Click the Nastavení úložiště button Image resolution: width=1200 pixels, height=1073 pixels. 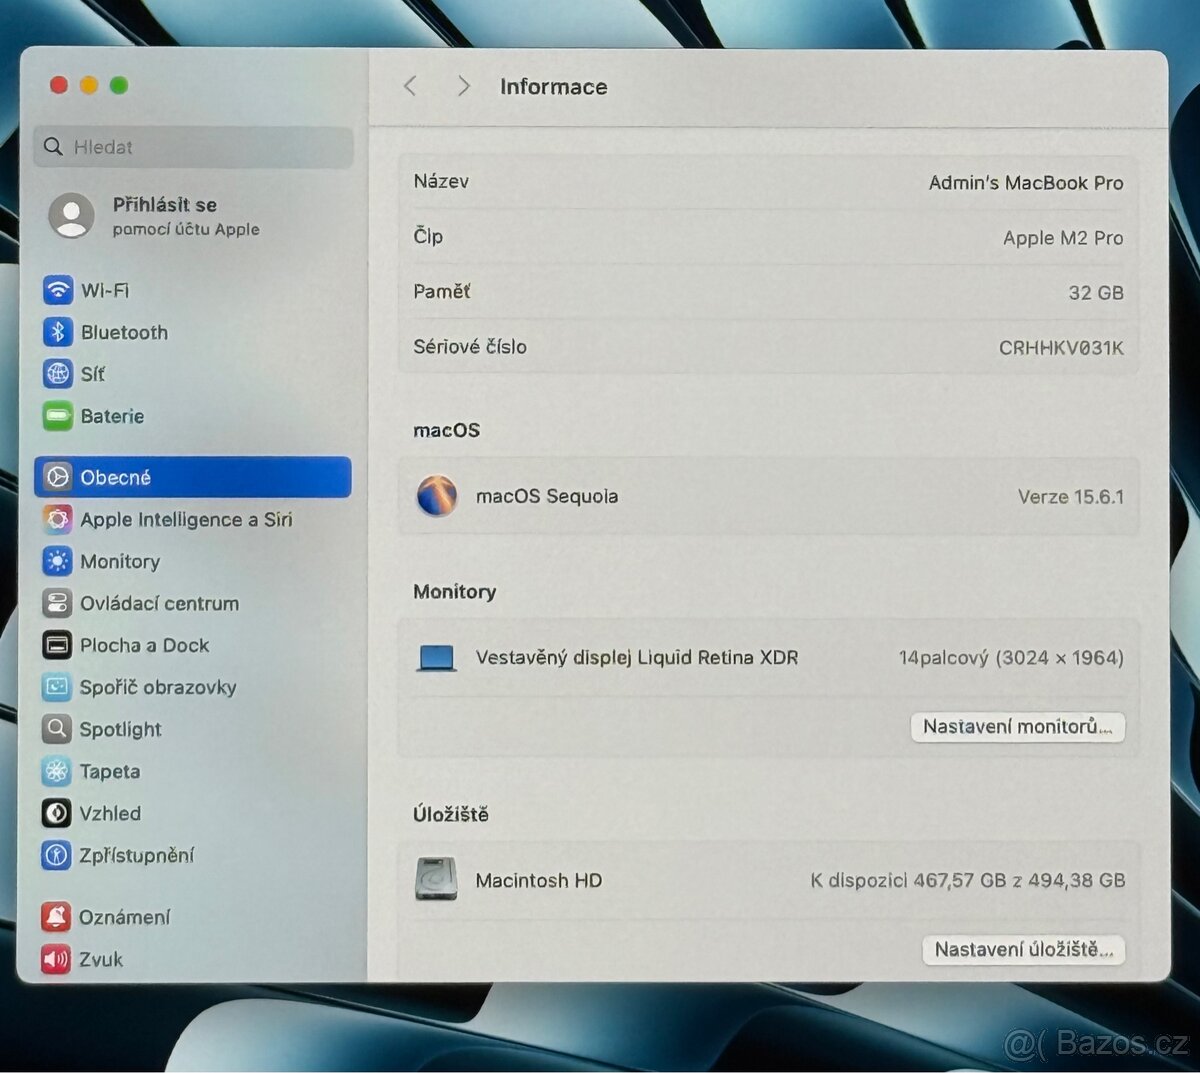(1023, 949)
